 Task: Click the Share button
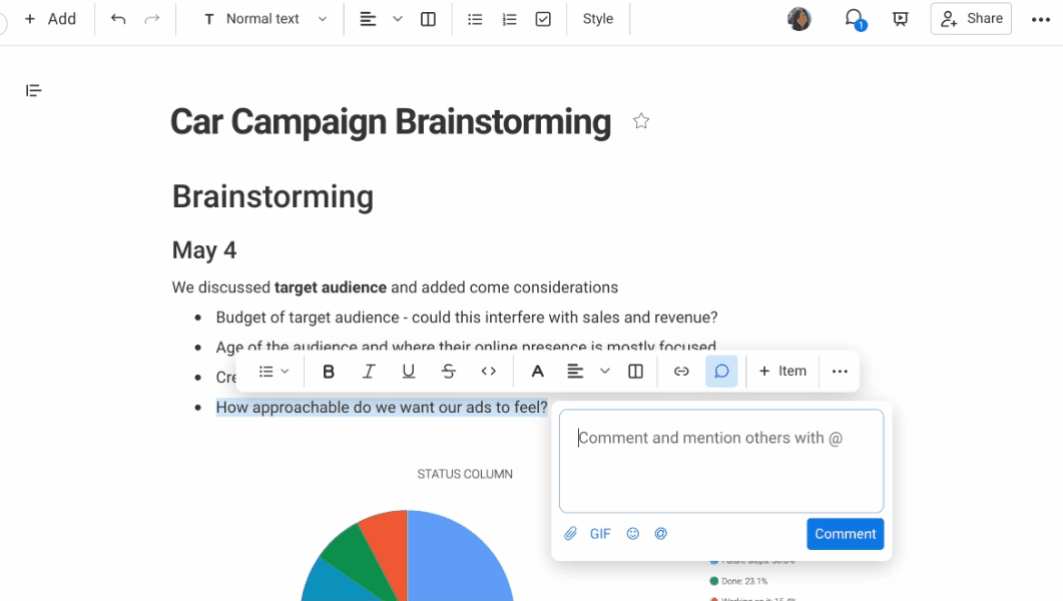pos(971,19)
